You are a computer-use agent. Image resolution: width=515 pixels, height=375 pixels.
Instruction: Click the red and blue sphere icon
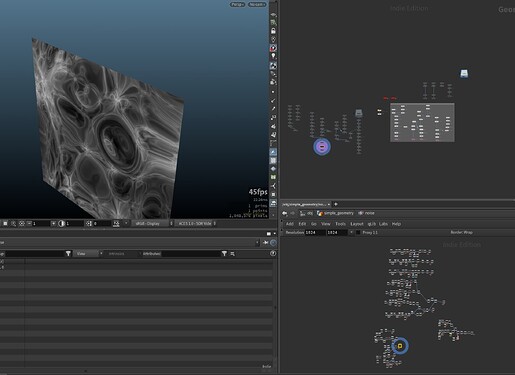(273, 48)
